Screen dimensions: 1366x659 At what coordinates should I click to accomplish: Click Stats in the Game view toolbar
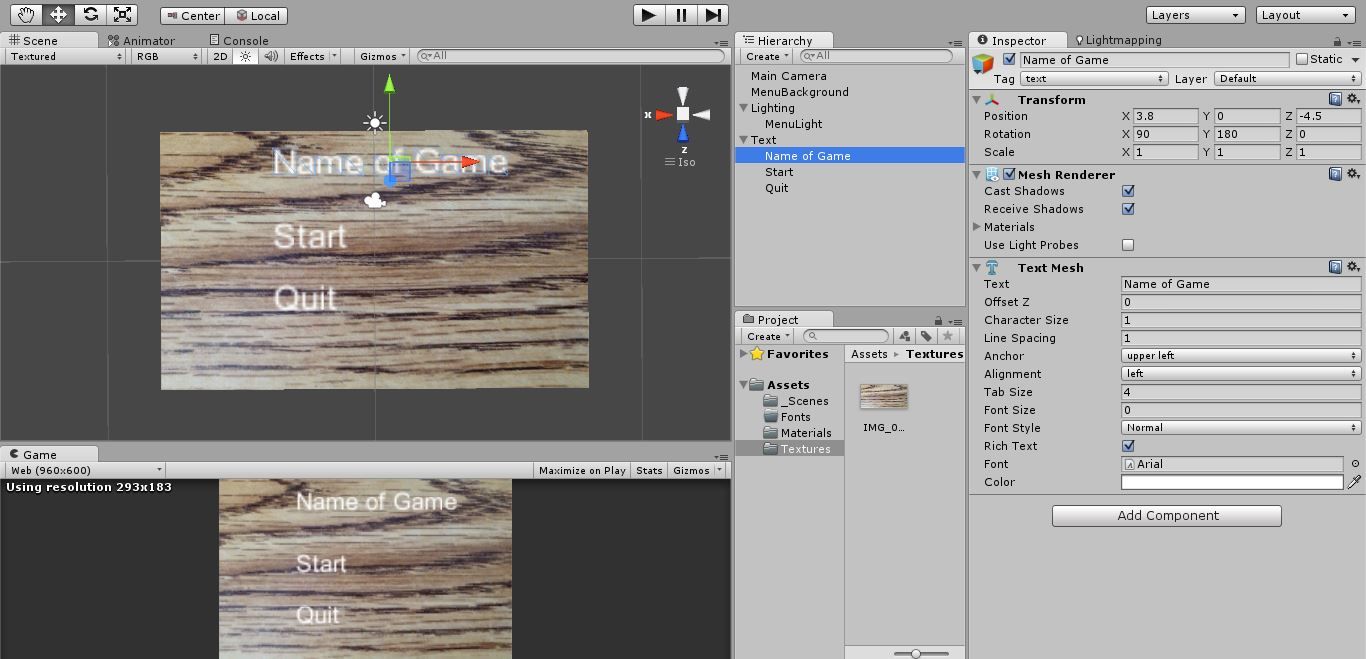[x=648, y=470]
